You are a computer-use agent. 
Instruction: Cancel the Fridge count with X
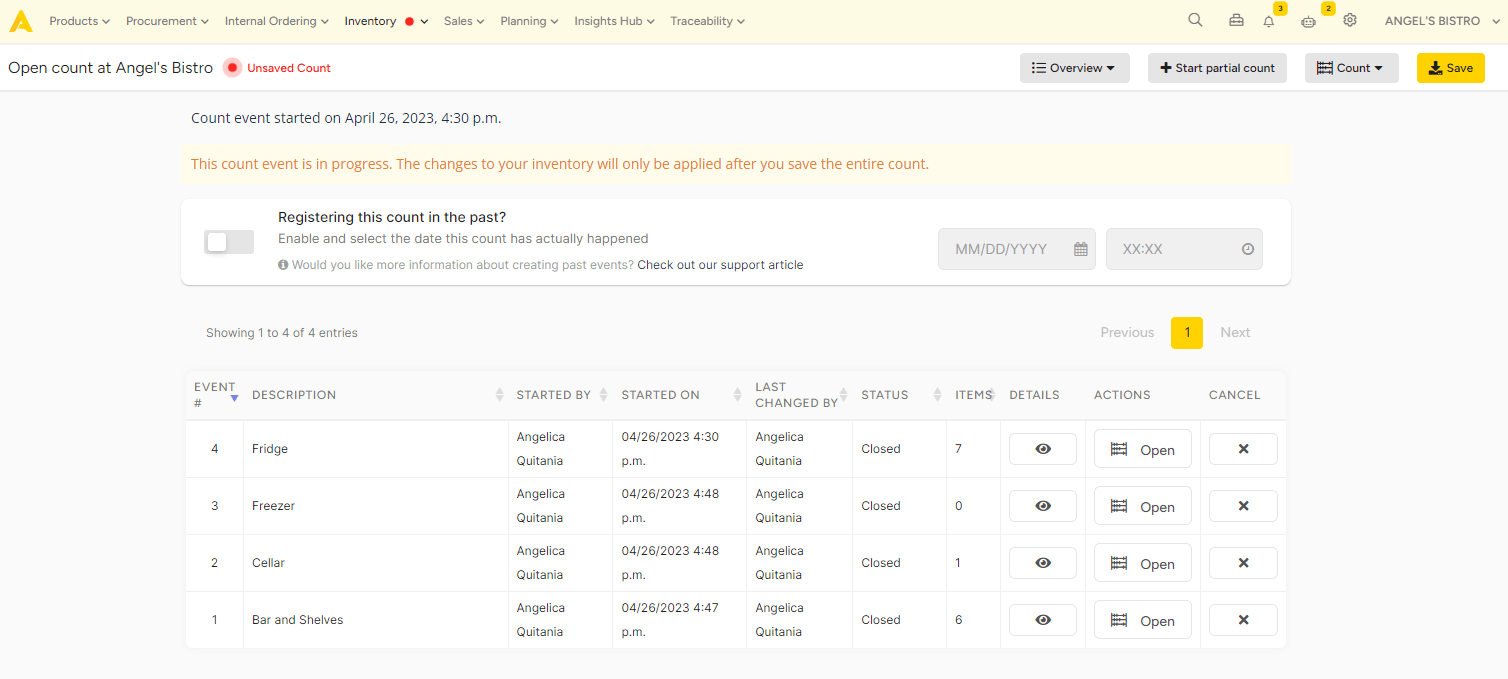1243,449
